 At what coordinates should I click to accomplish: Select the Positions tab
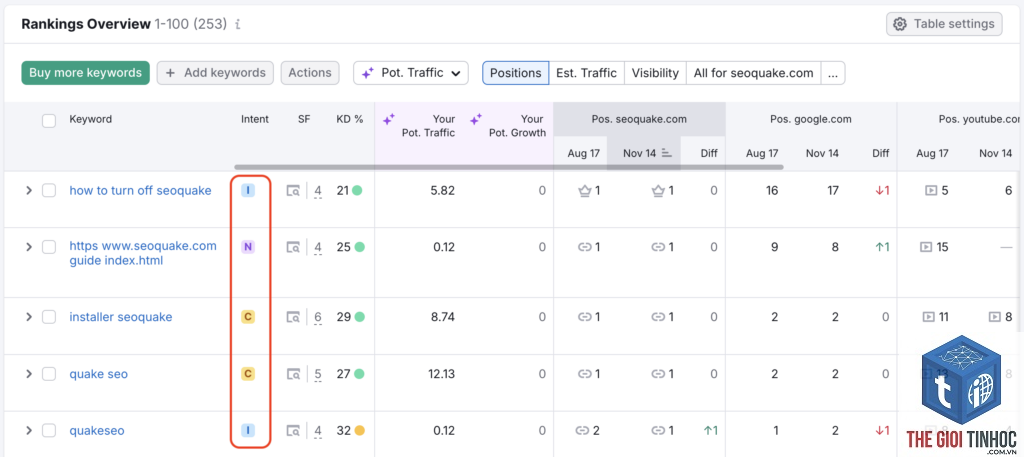(x=515, y=72)
